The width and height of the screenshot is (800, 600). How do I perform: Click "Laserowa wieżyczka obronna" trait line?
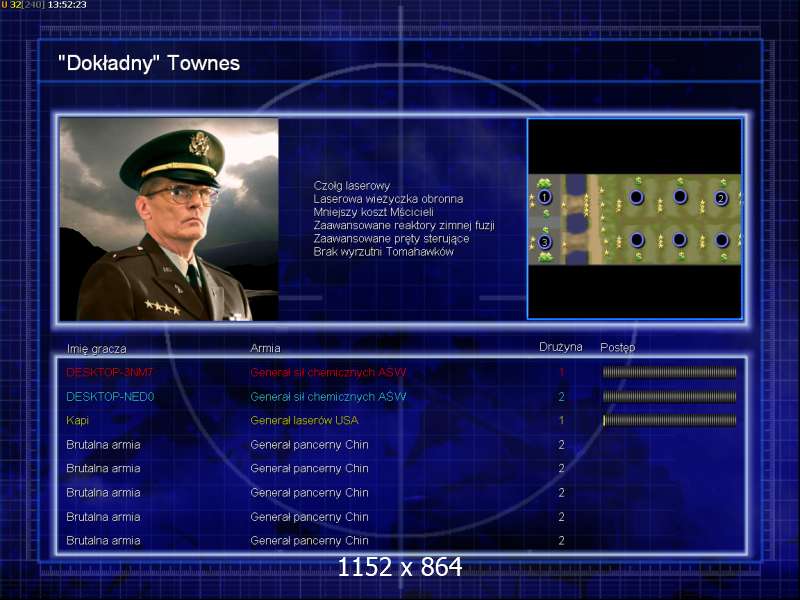pos(388,199)
